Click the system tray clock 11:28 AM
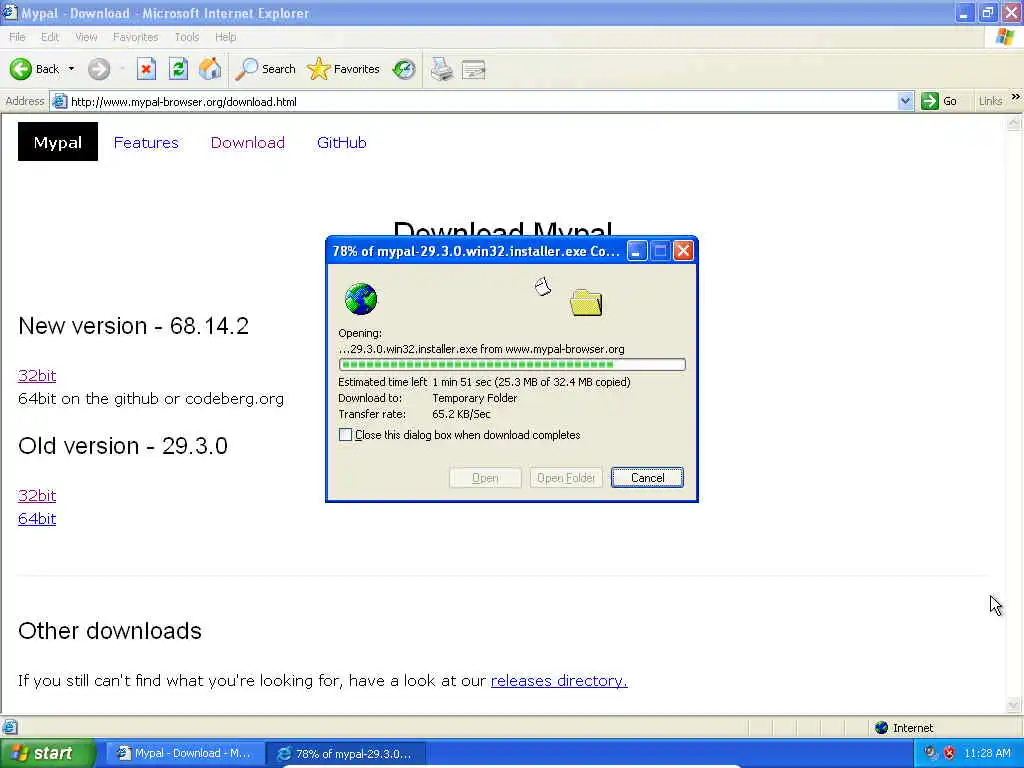 coord(987,753)
